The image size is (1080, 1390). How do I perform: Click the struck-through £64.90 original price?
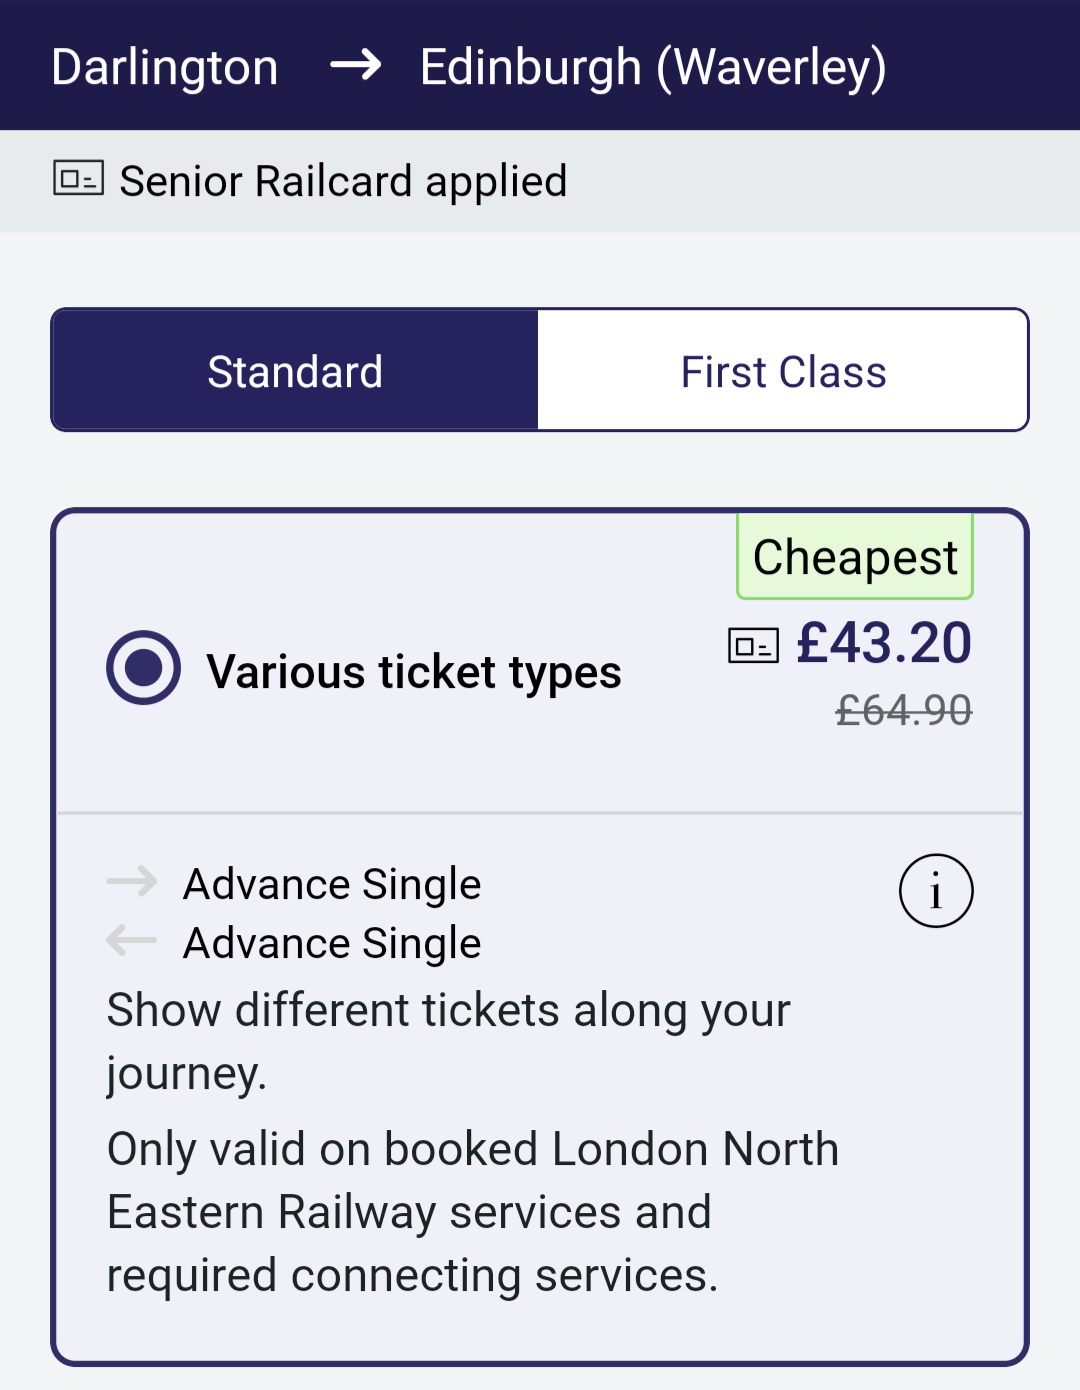tap(904, 711)
